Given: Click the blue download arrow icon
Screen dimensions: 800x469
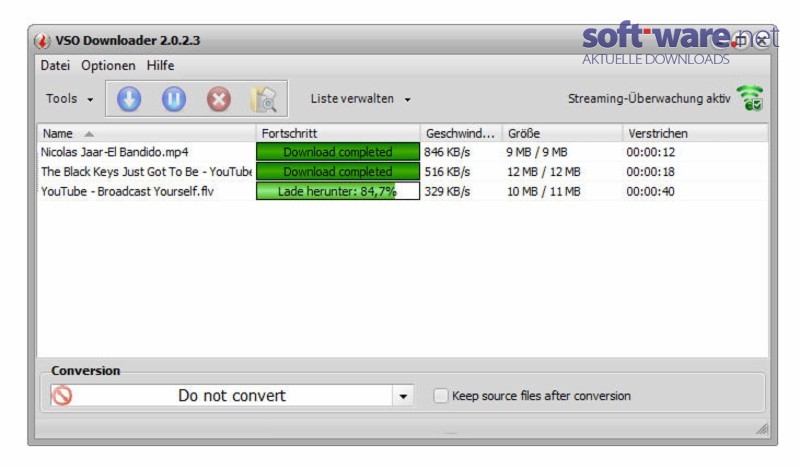Looking at the screenshot, I should (x=129, y=99).
